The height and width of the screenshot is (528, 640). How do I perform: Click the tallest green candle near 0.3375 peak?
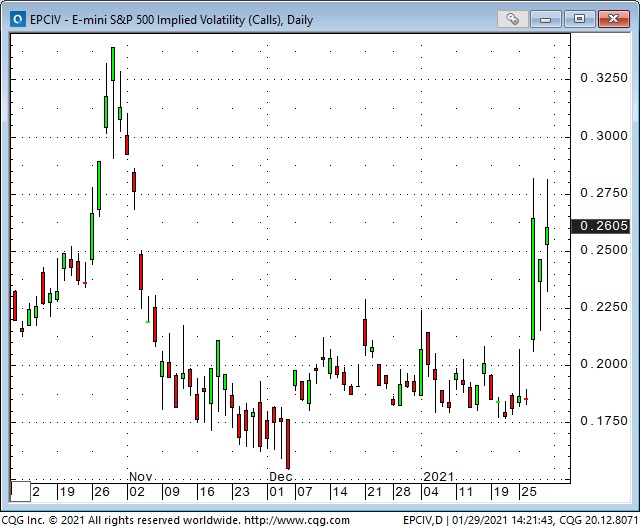pos(113,64)
